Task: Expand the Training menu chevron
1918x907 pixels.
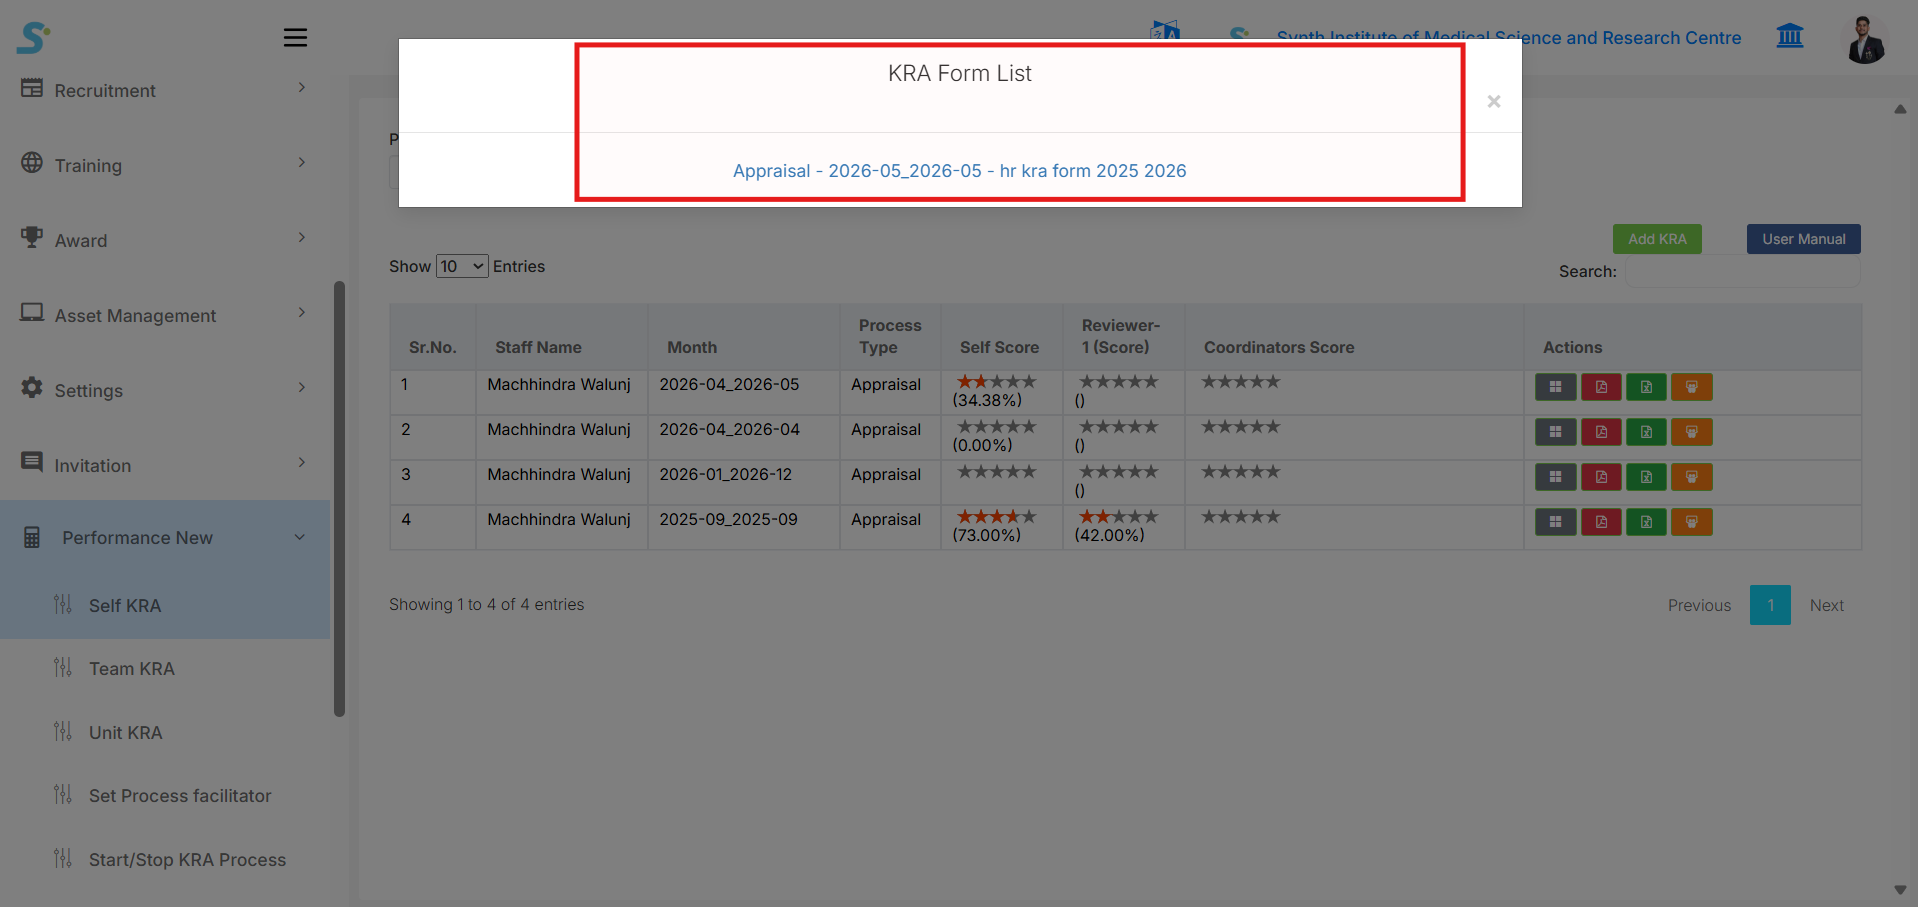Action: (302, 163)
